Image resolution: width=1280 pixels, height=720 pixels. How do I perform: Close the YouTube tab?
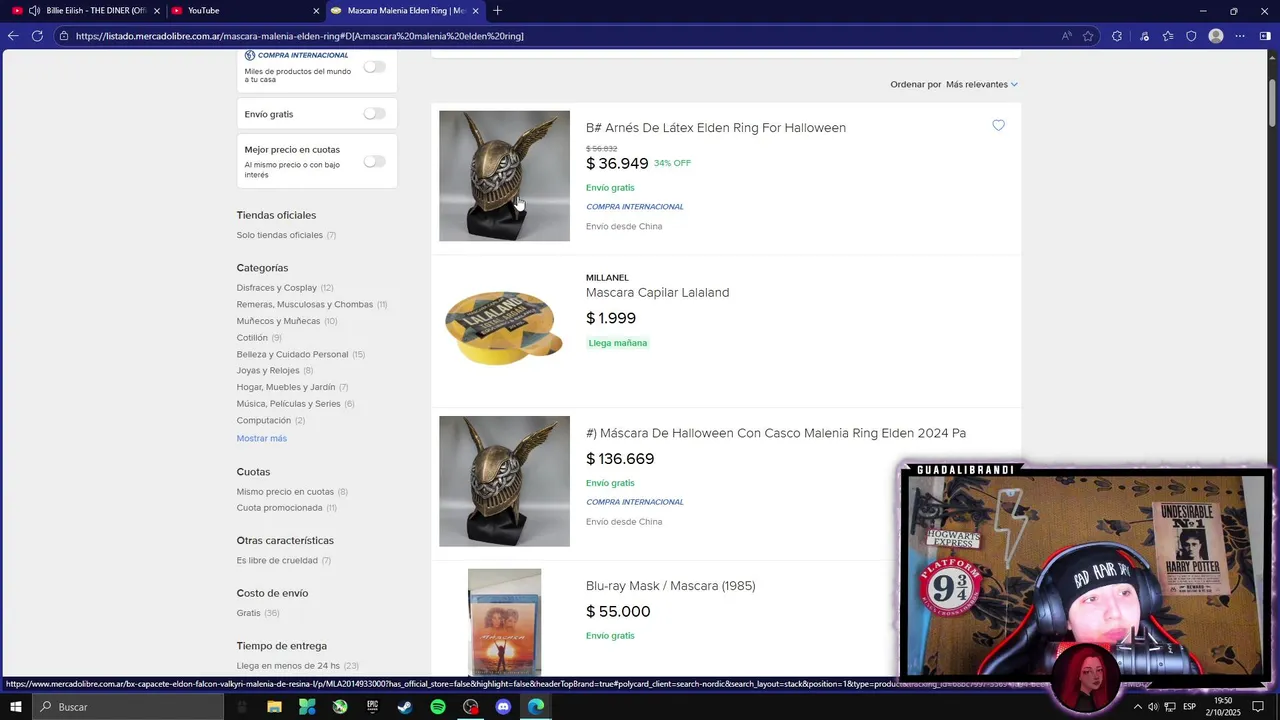point(316,11)
